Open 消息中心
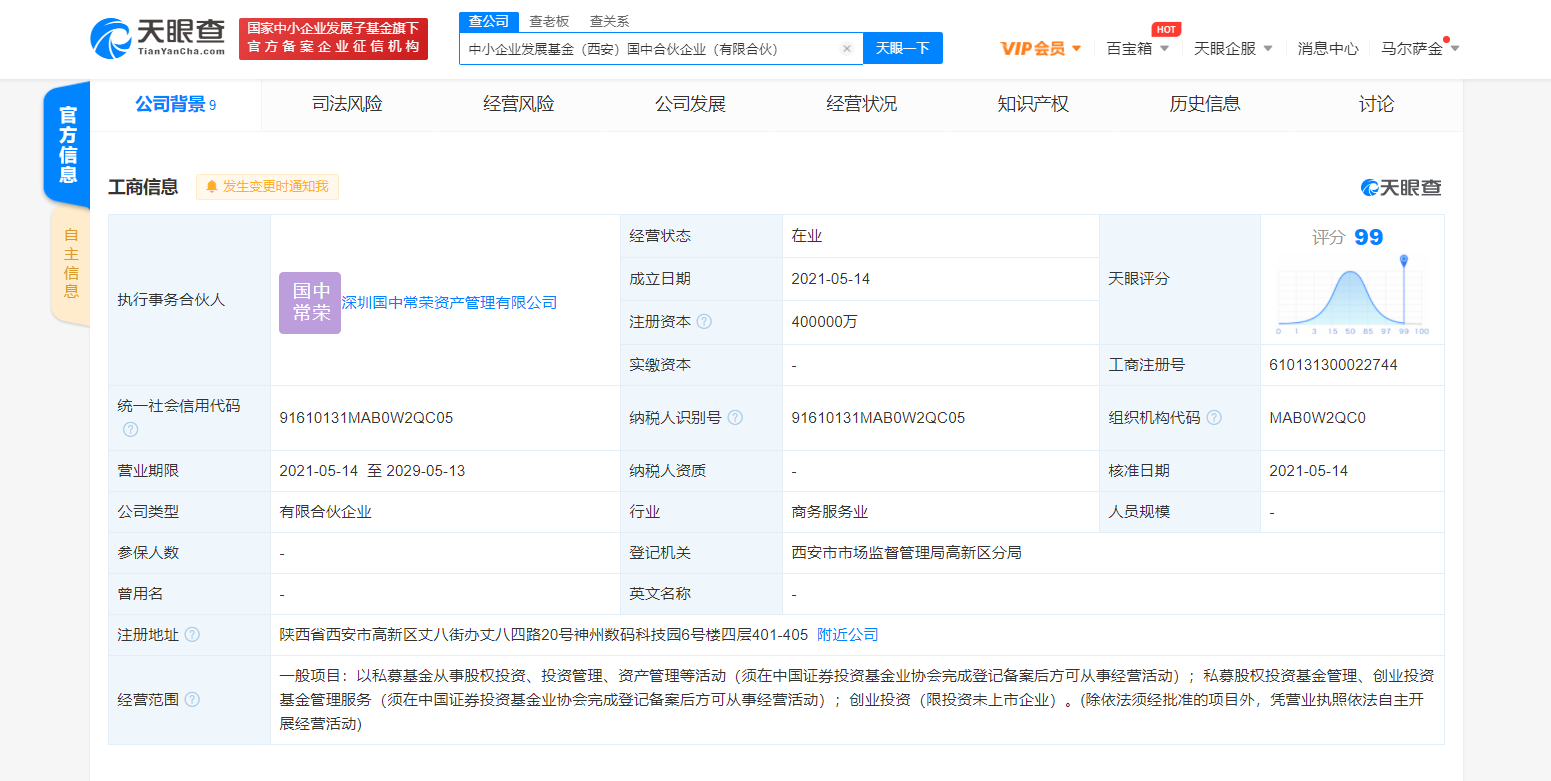The width and height of the screenshot is (1551, 781). [1328, 48]
